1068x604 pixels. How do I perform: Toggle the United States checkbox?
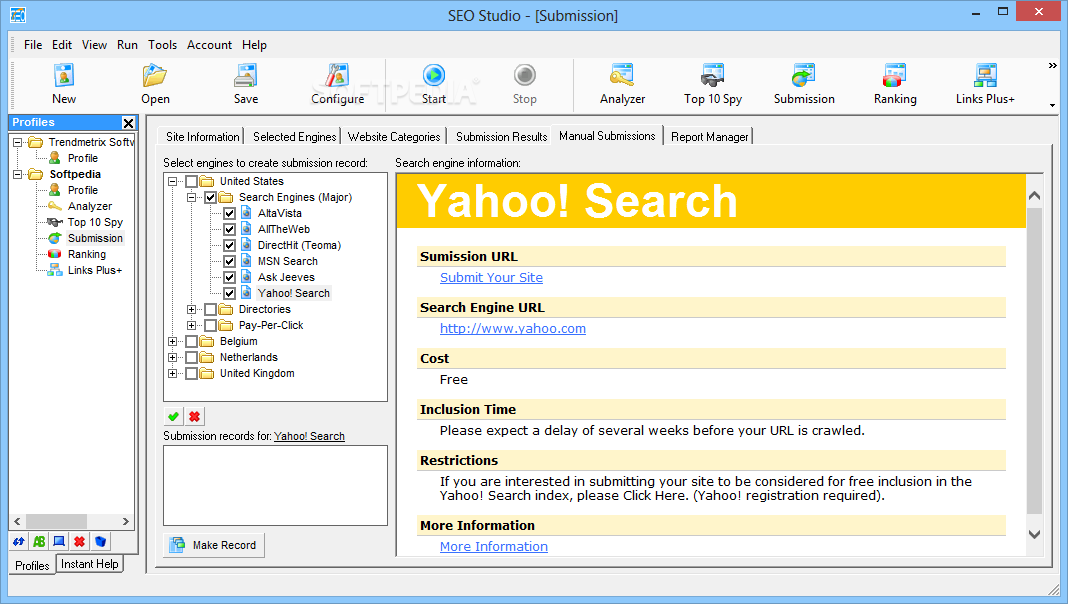click(x=191, y=181)
